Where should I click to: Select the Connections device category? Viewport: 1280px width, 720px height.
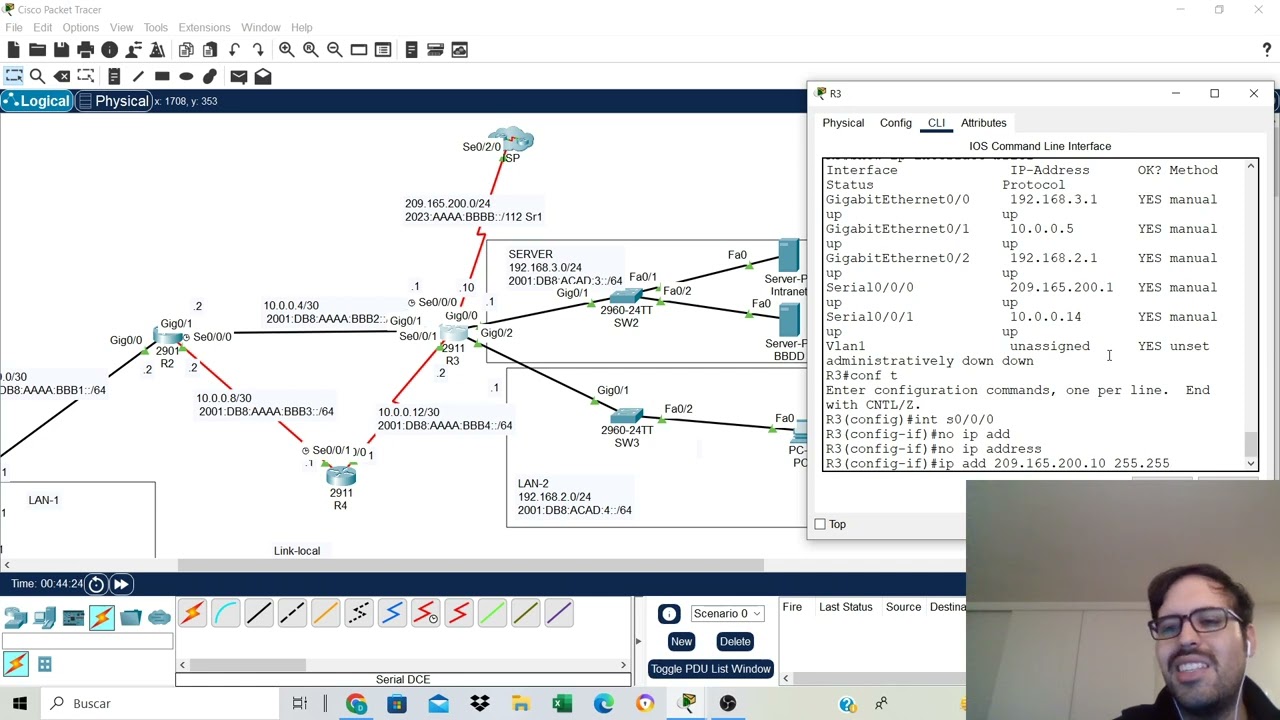tap(102, 618)
